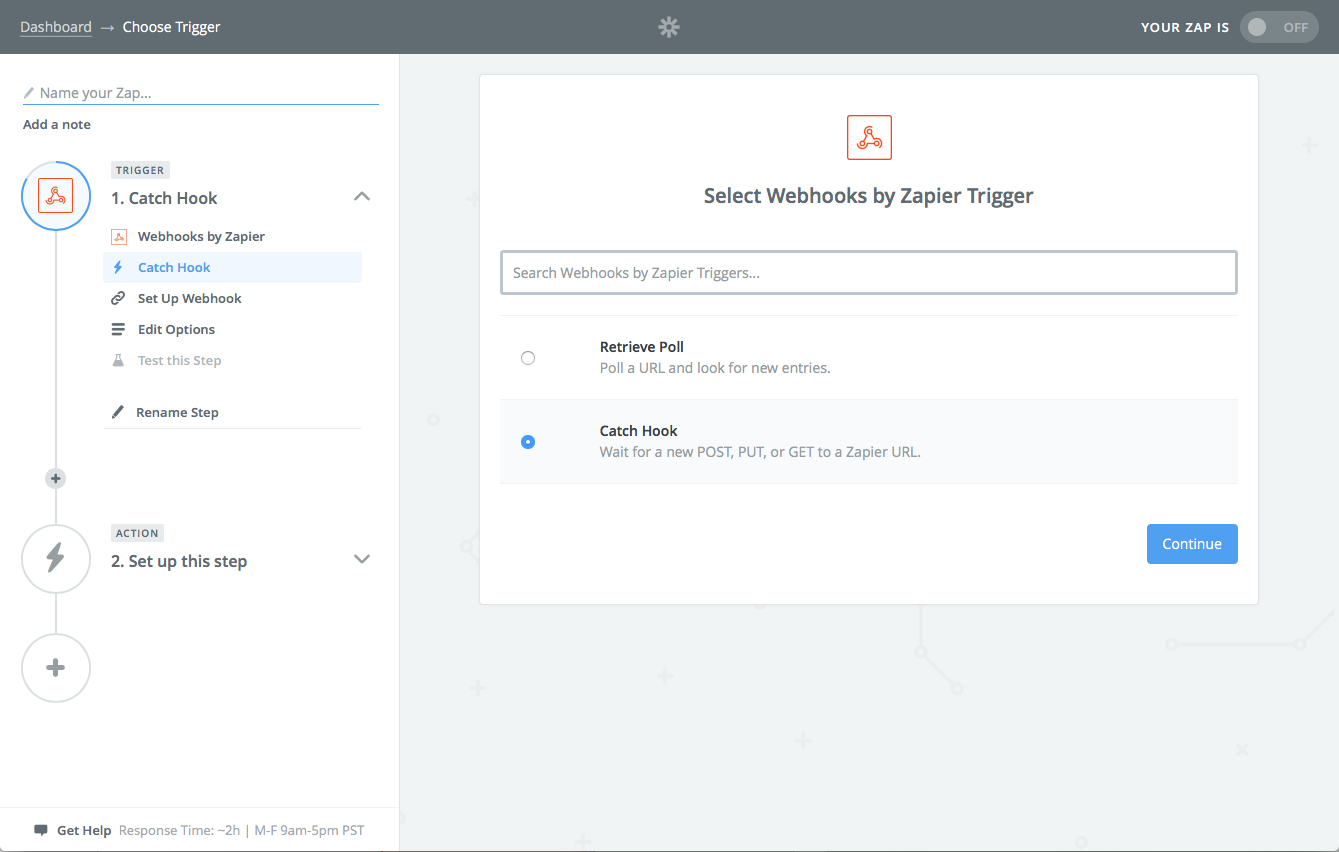Screen dimensions: 1339x852
Task: Click 'Wait for a new POST, PUT, or GET' text
Action: click(760, 452)
